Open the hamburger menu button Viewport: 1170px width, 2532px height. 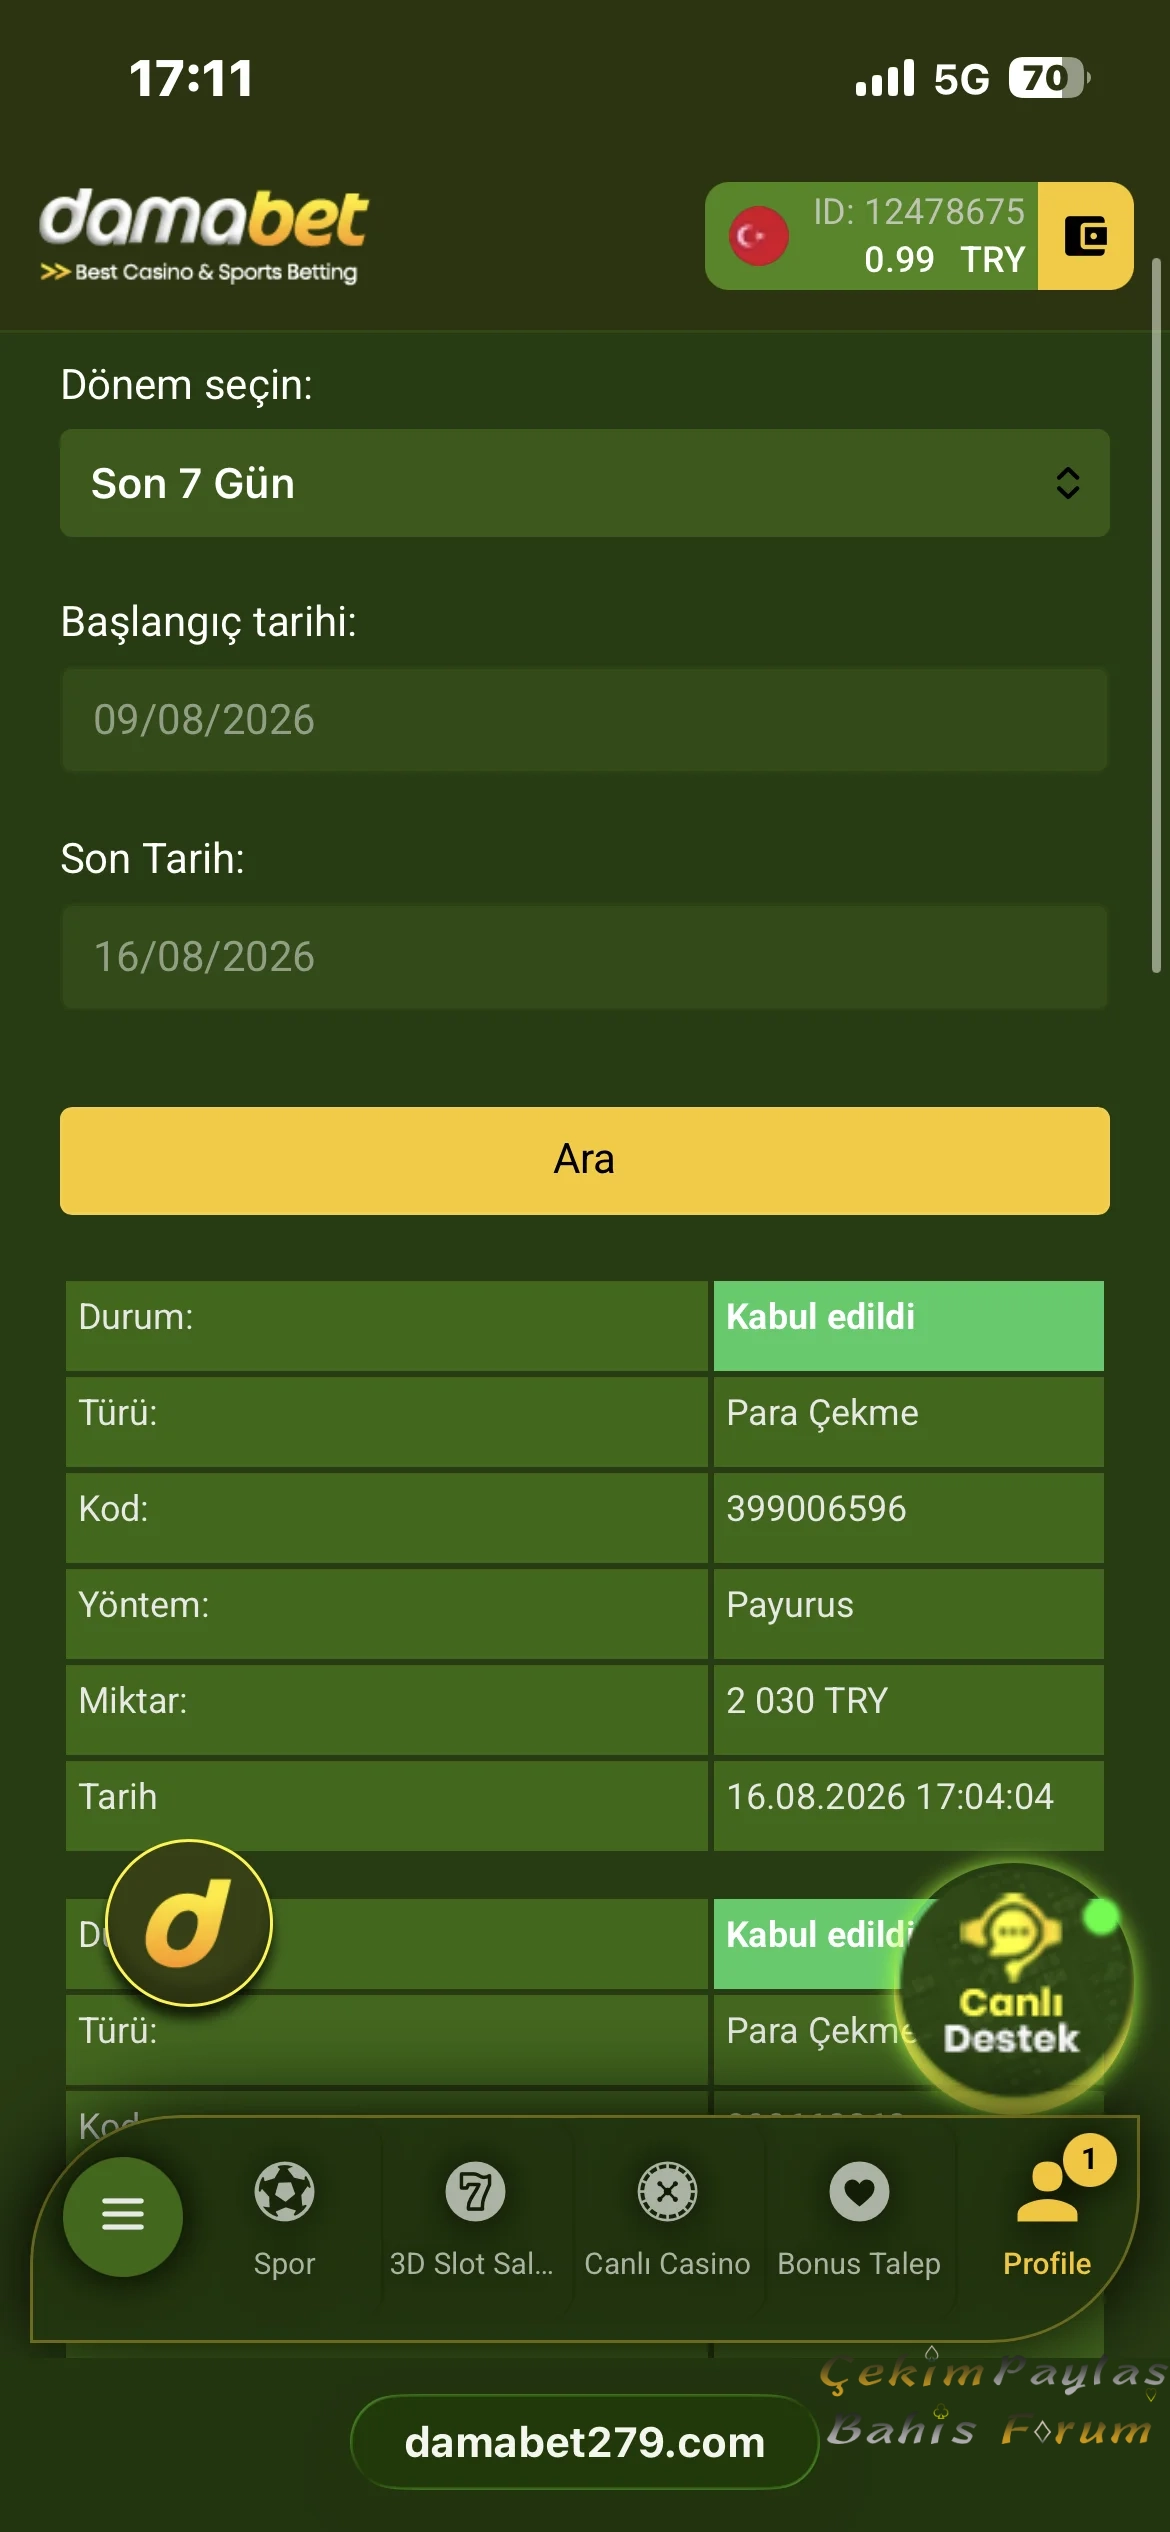pyautogui.click(x=123, y=2216)
